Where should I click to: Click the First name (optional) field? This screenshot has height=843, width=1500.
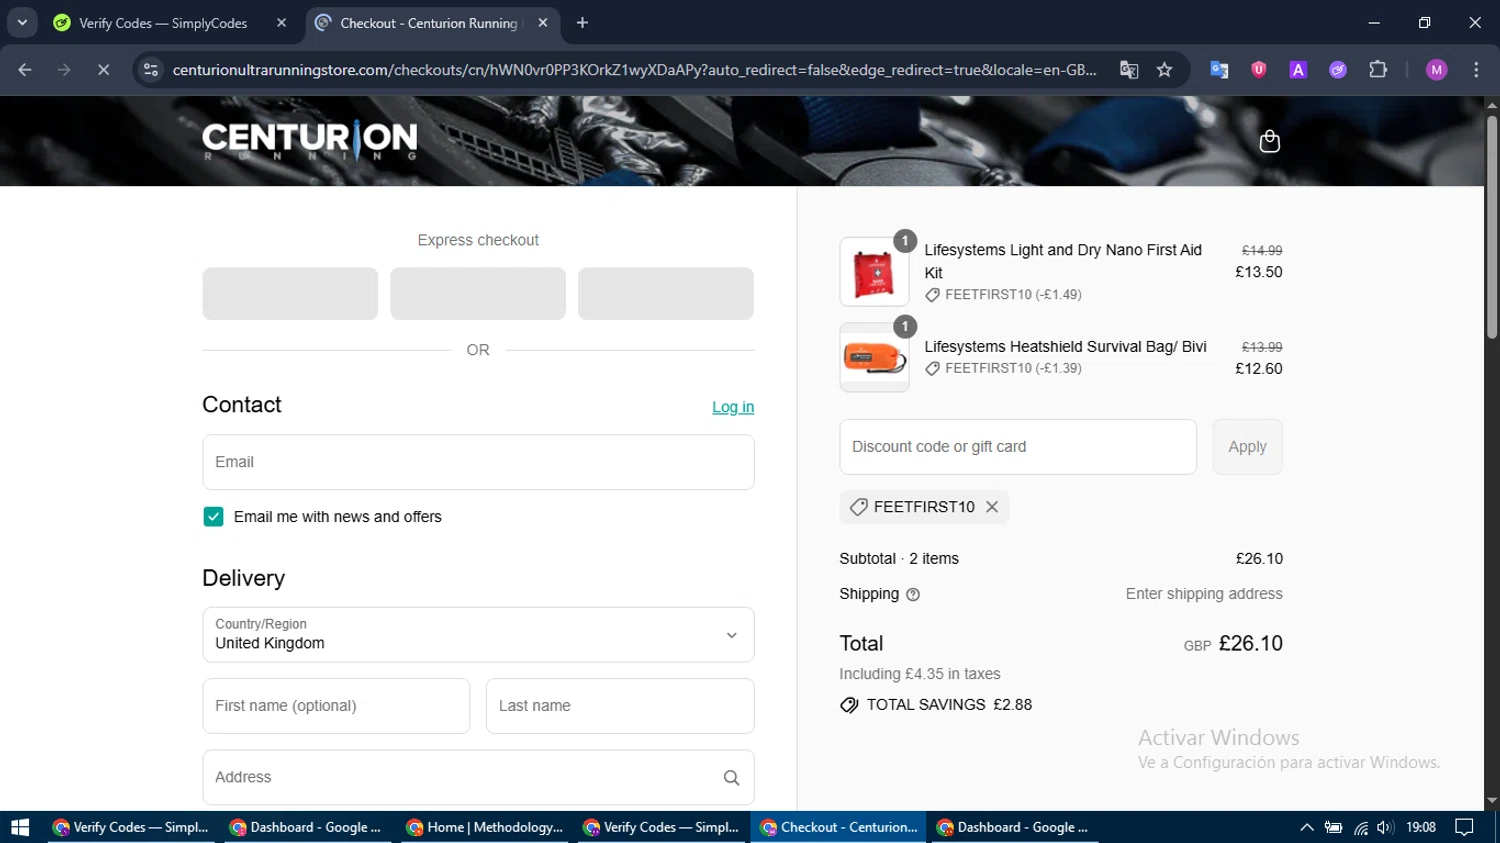336,706
